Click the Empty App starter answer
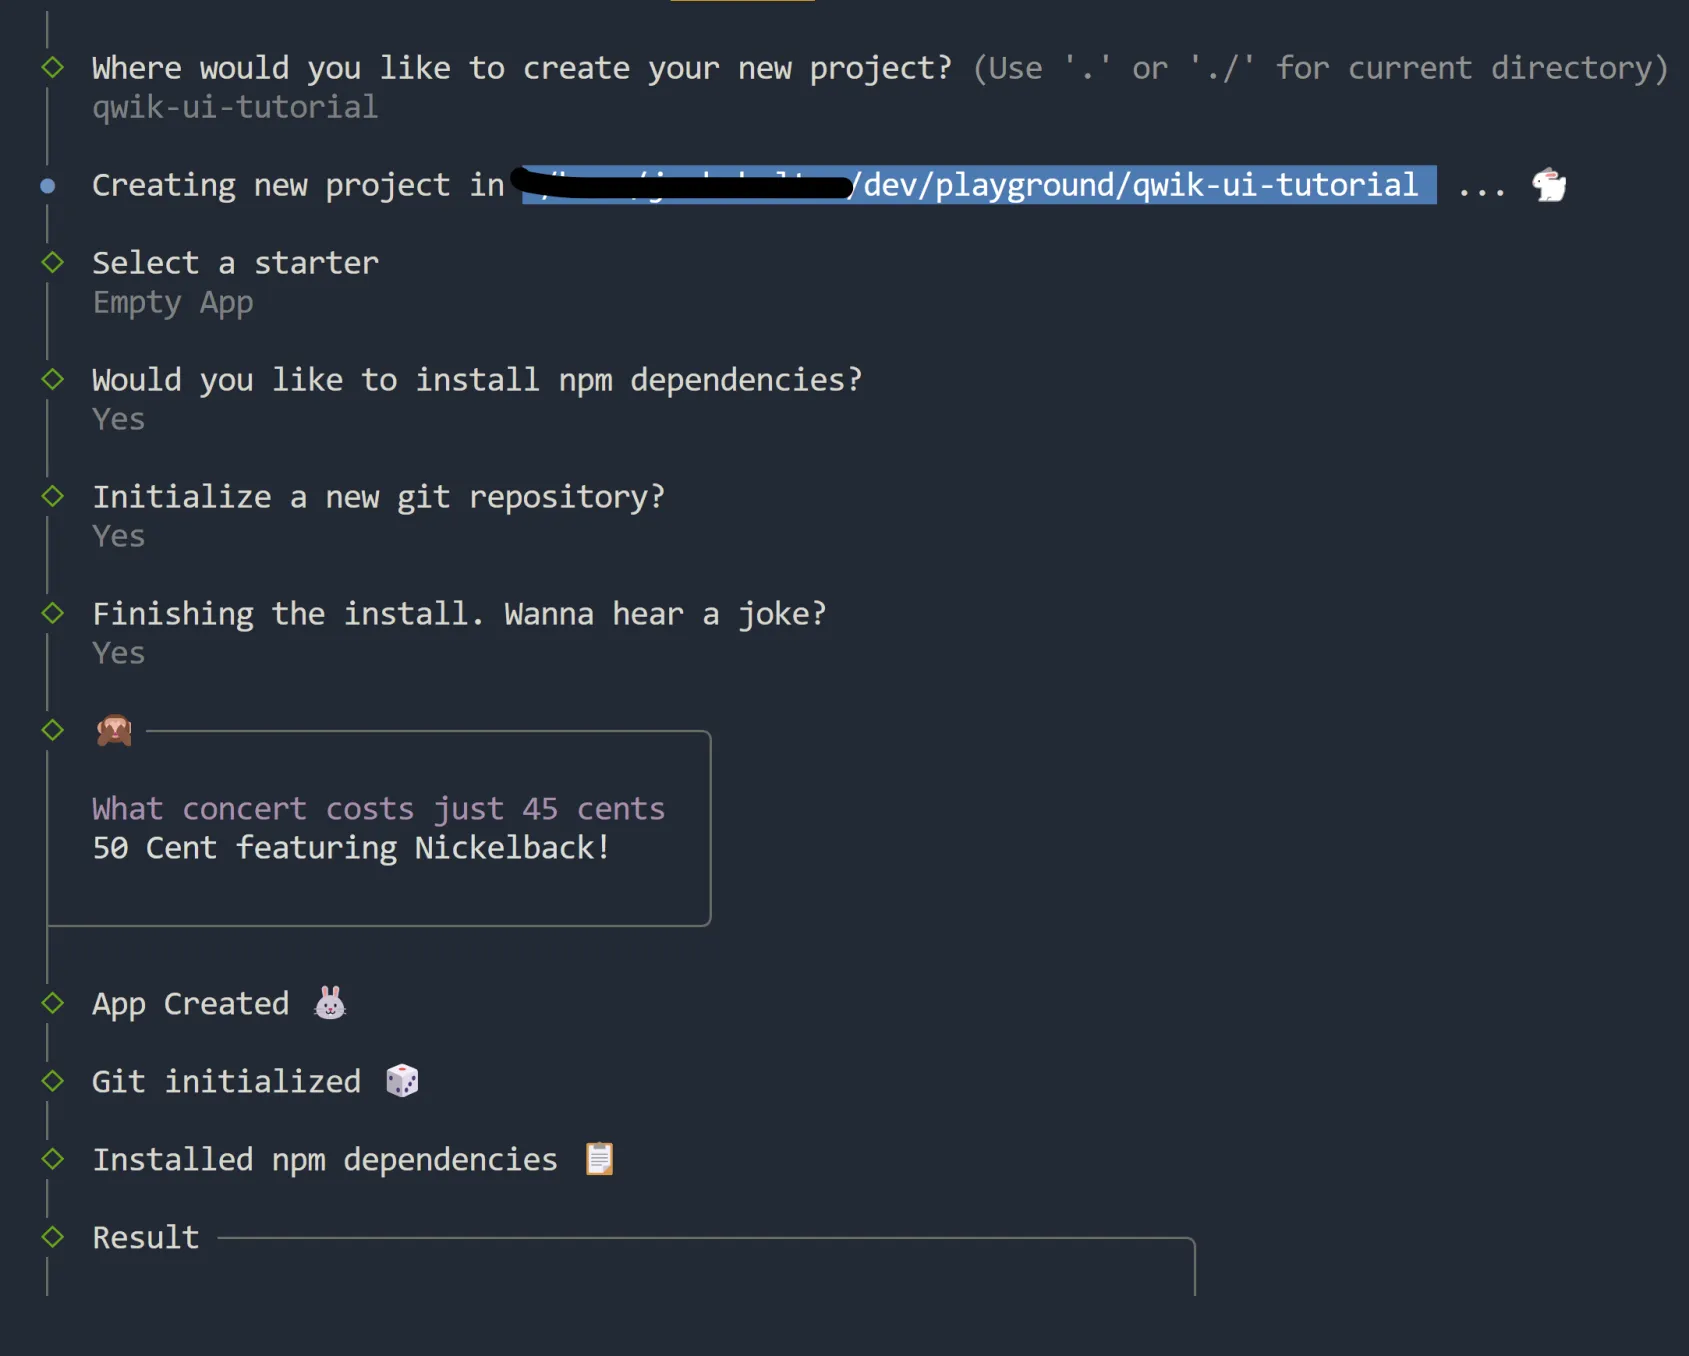This screenshot has height=1356, width=1689. 173,302
